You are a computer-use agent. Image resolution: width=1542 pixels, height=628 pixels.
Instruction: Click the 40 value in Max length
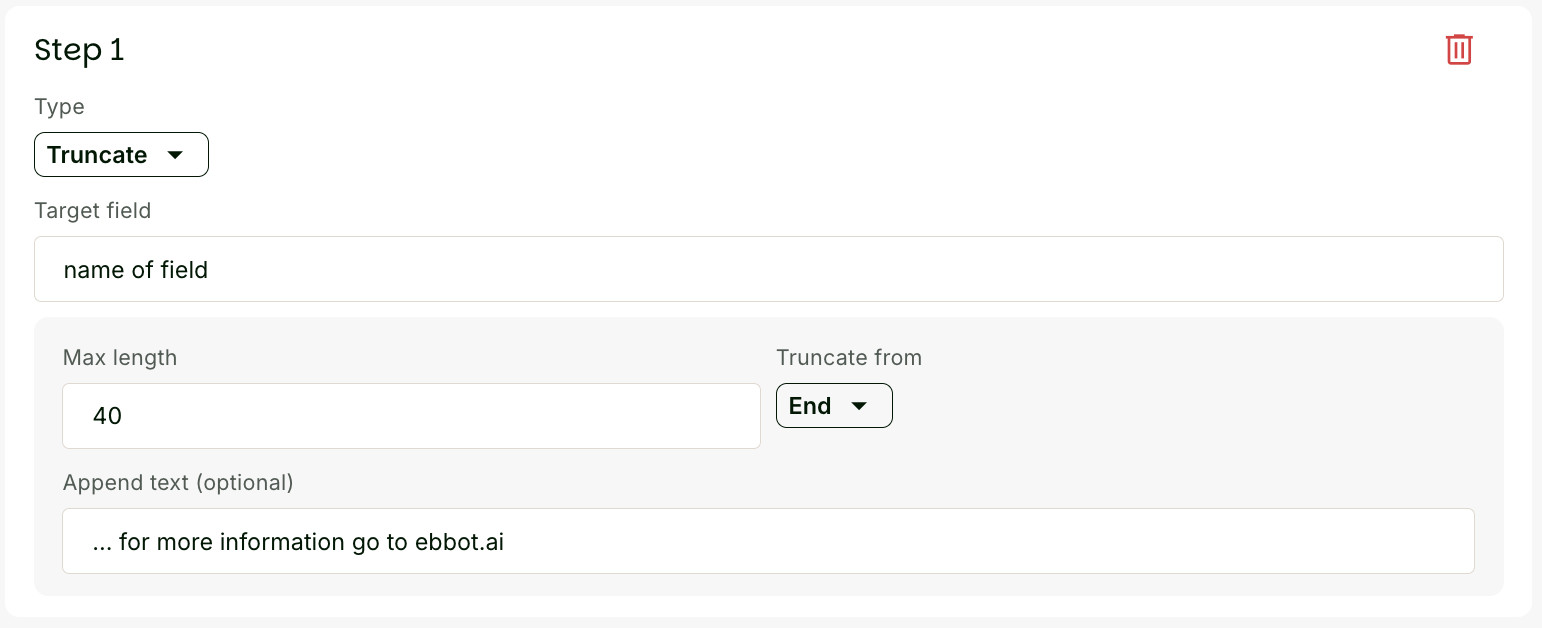tap(107, 416)
